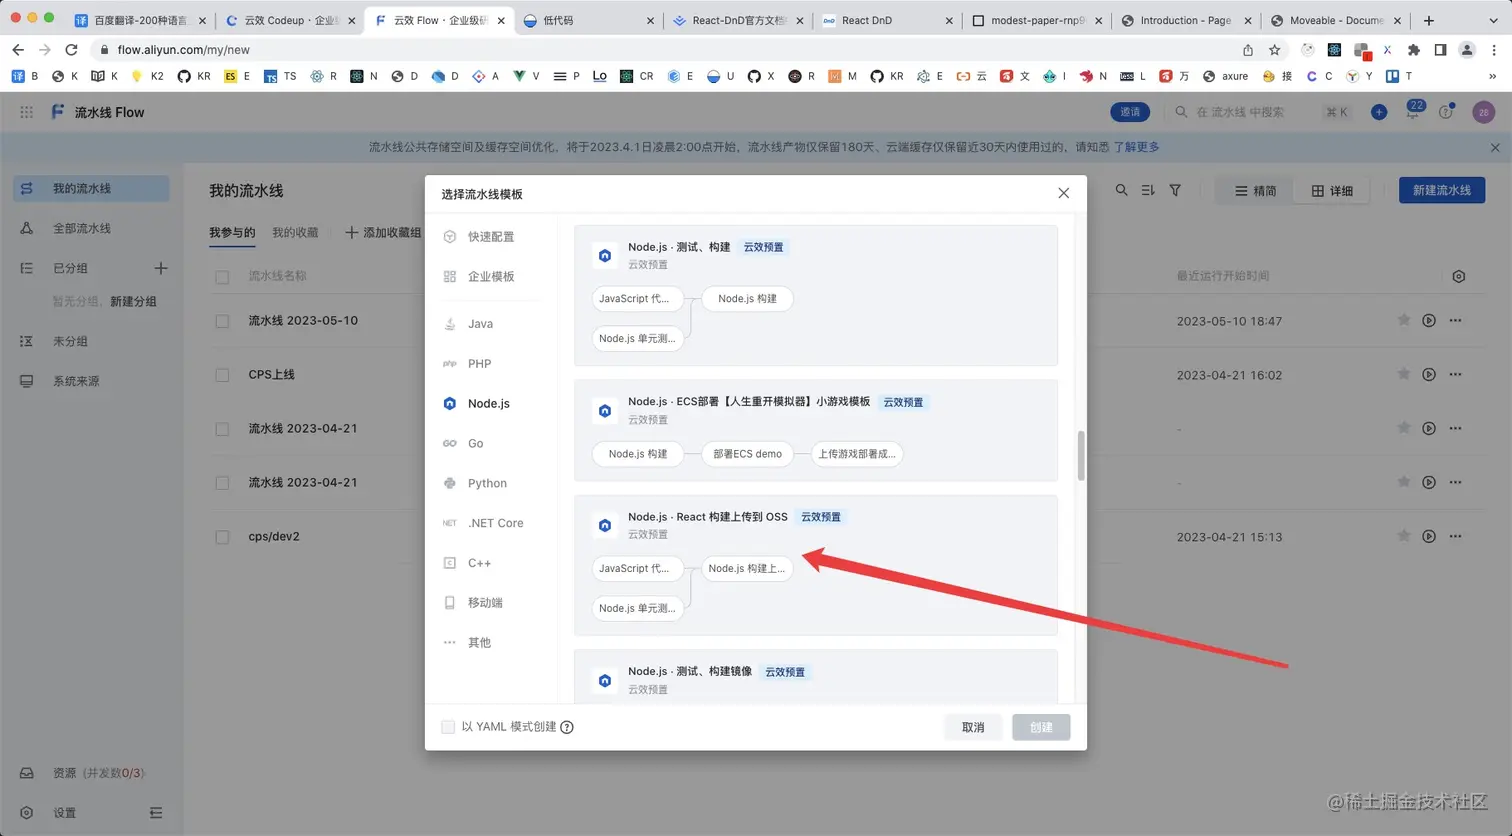Run the 流水线 2023-05-10 pipeline
This screenshot has width=1512, height=836.
(1429, 320)
